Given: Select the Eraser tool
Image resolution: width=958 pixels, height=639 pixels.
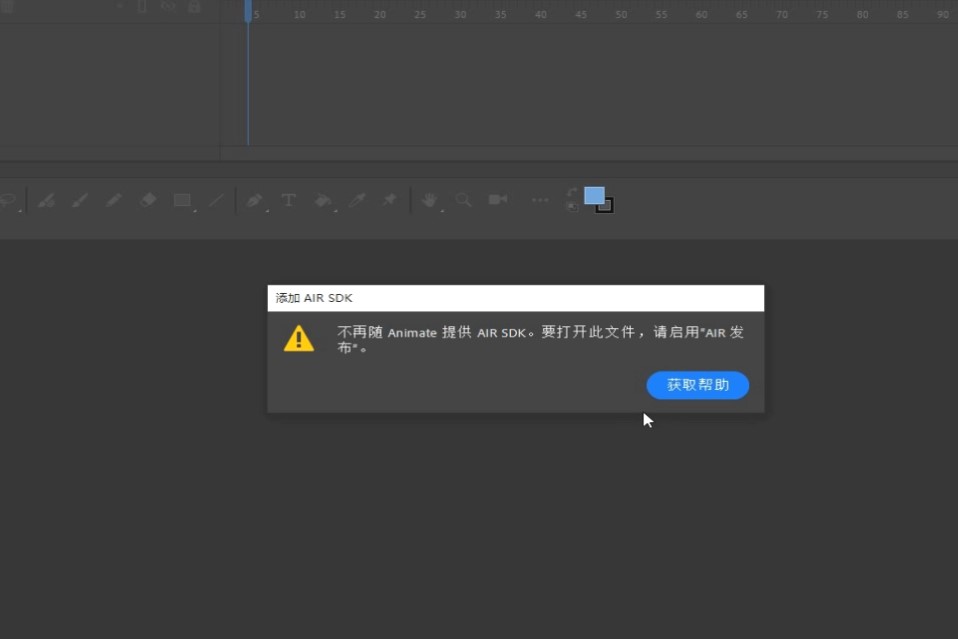Looking at the screenshot, I should point(148,200).
